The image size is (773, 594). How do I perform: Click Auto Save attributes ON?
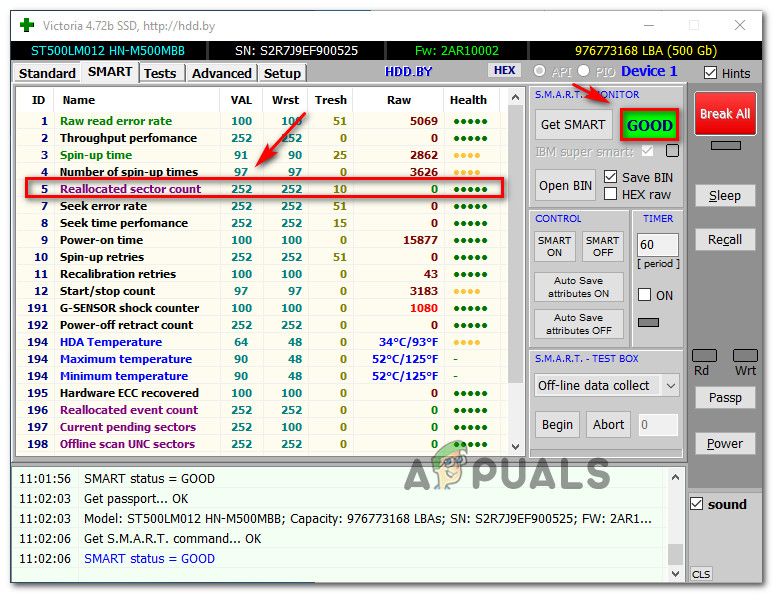click(x=578, y=287)
